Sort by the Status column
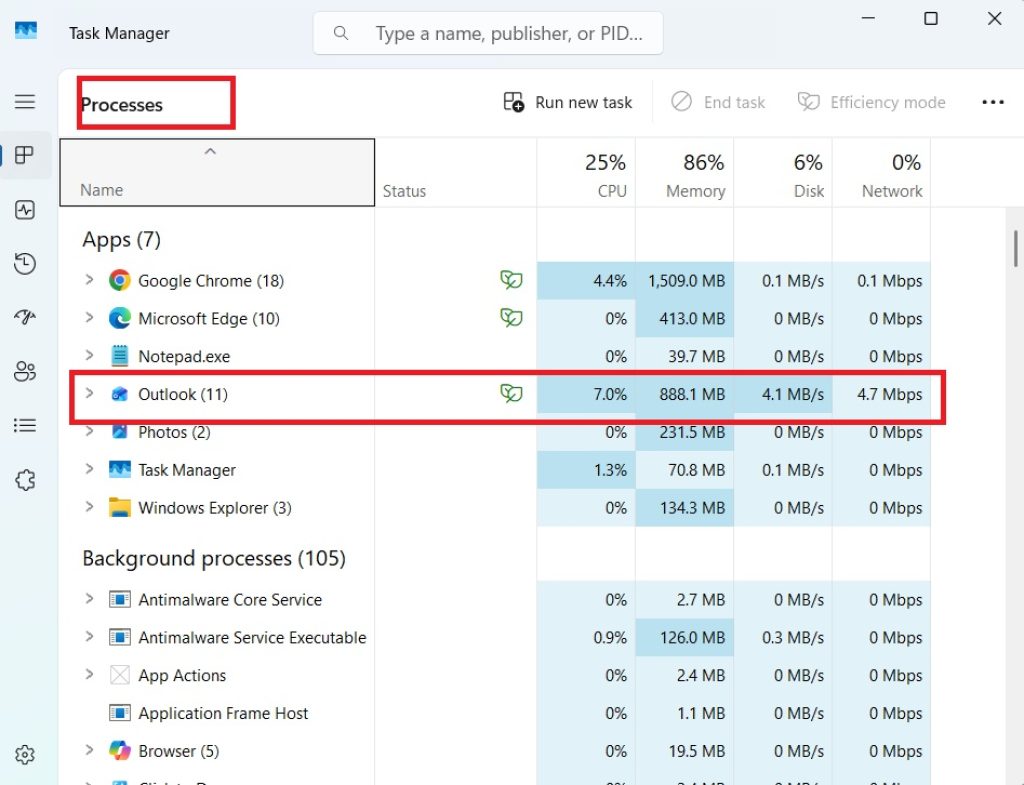This screenshot has width=1024, height=785. (456, 172)
